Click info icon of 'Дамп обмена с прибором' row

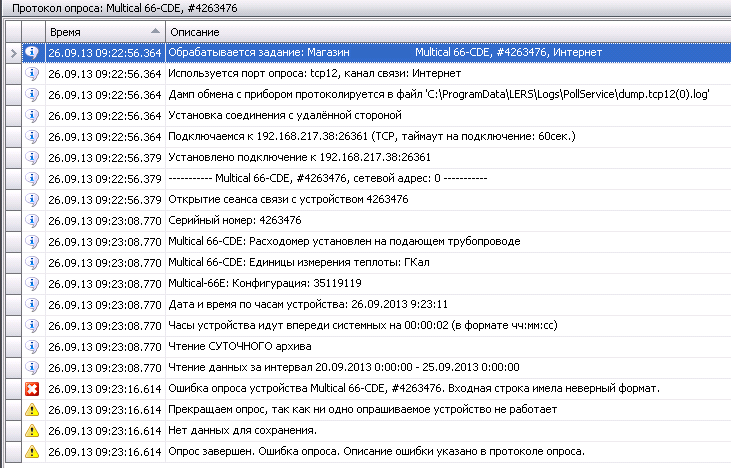click(32, 94)
